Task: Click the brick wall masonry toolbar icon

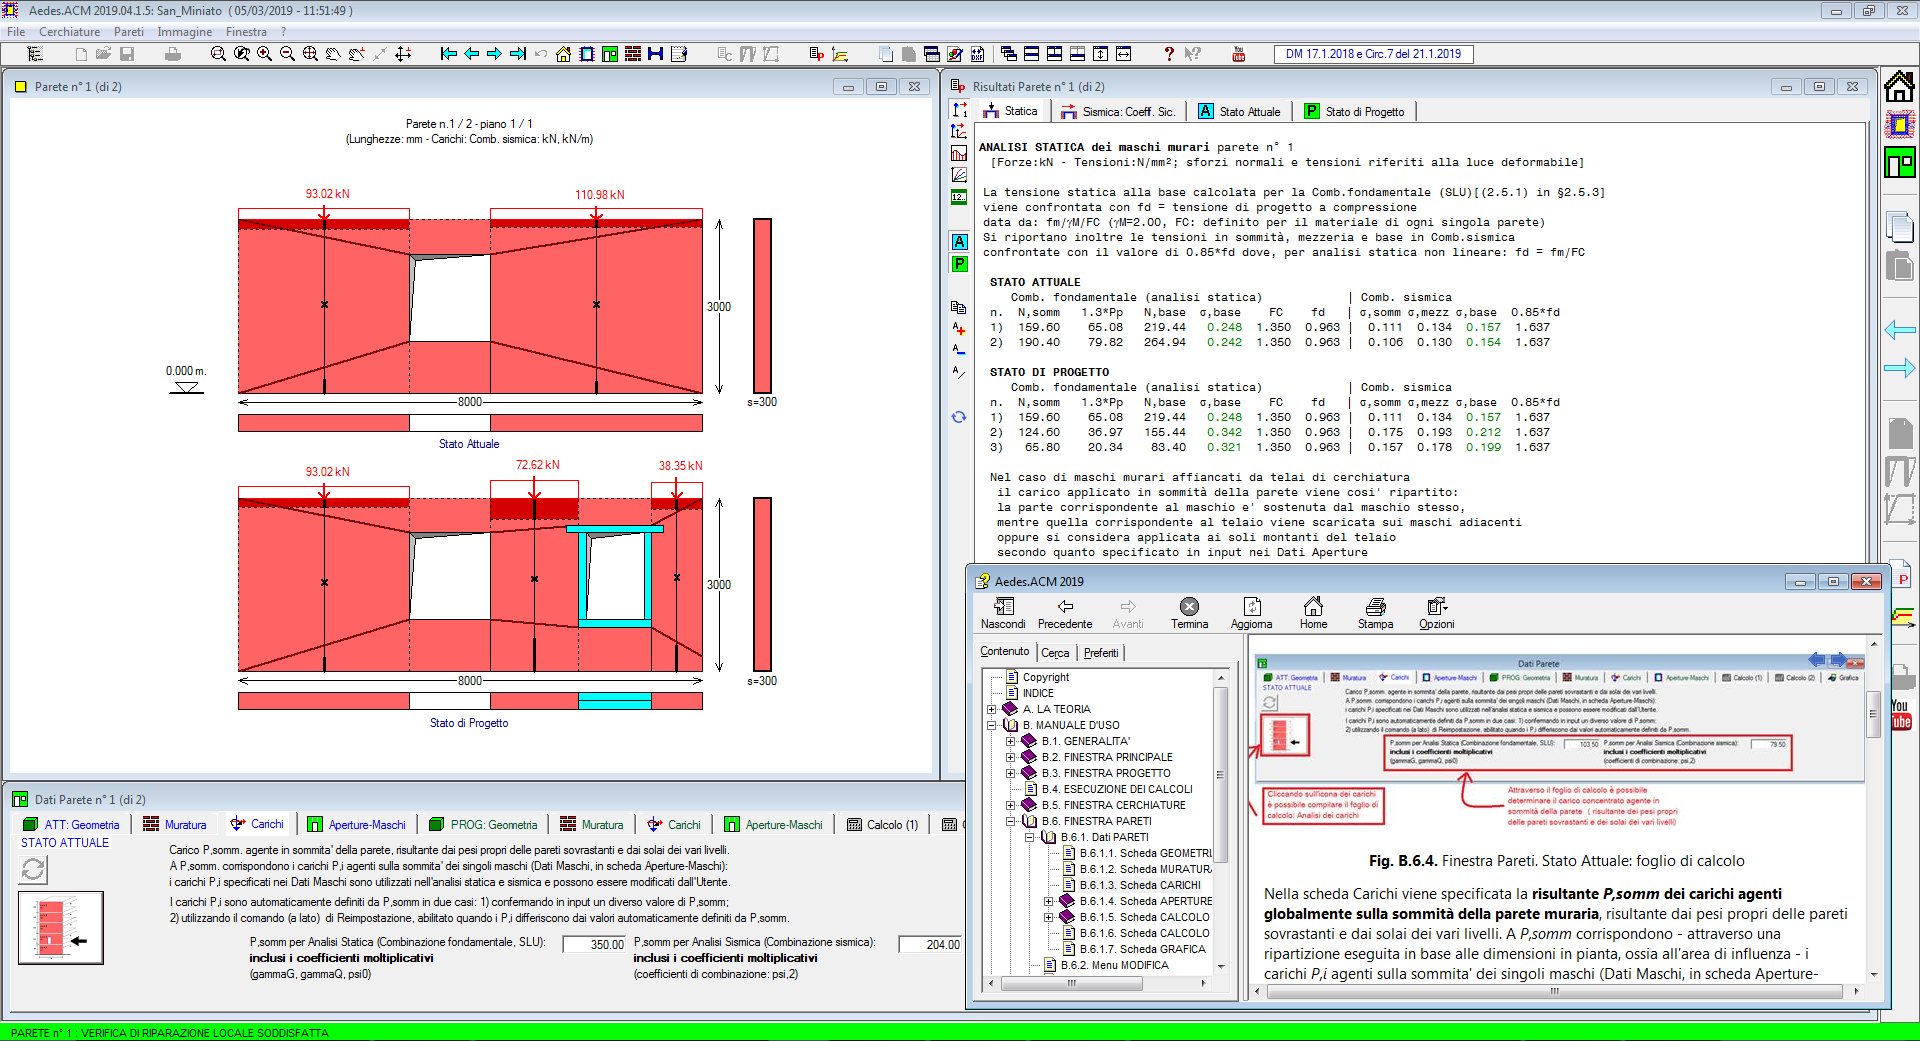Action: click(632, 54)
